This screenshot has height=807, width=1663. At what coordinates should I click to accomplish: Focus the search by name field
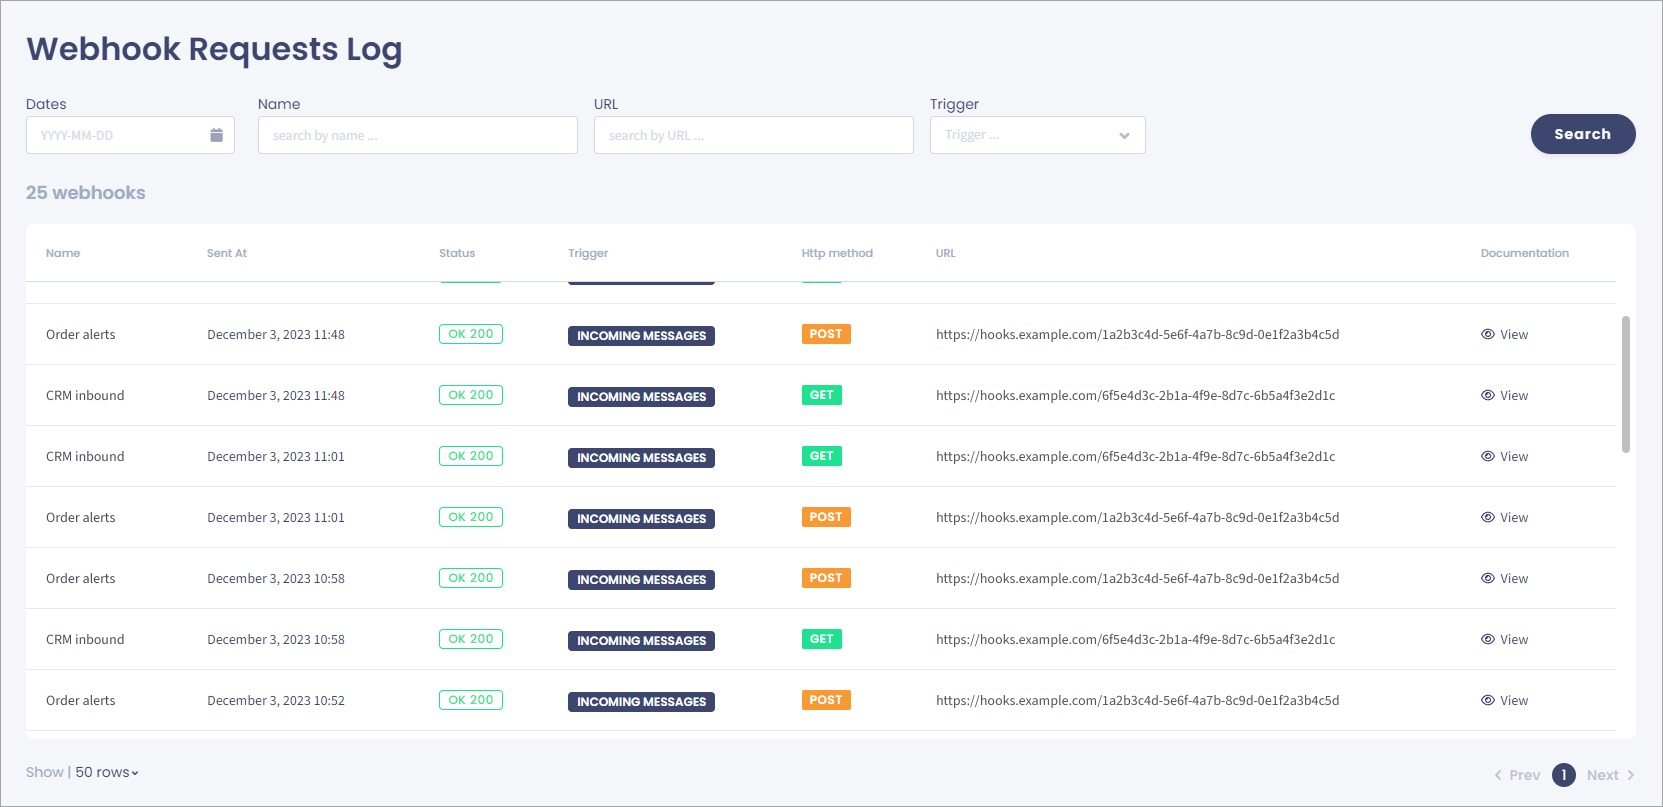(x=418, y=135)
